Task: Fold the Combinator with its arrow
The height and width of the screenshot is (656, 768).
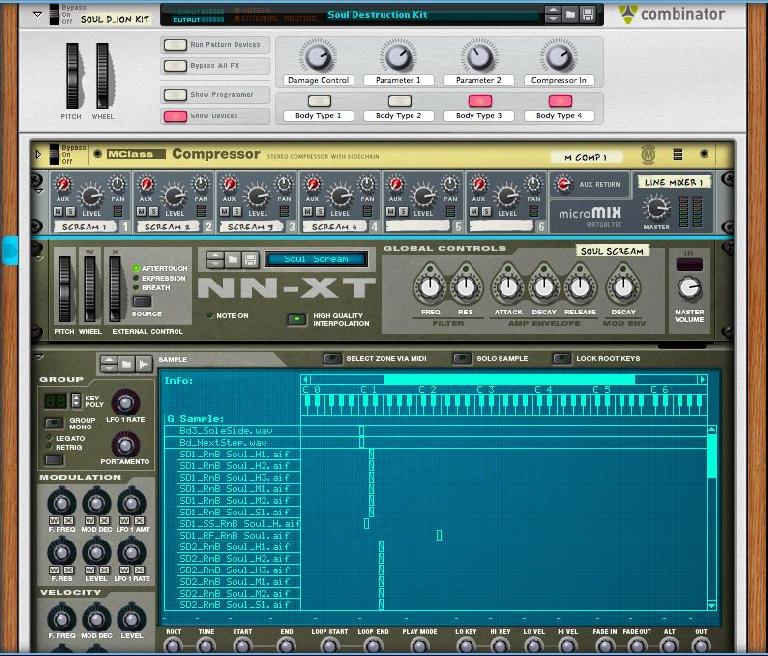Action: click(37, 15)
